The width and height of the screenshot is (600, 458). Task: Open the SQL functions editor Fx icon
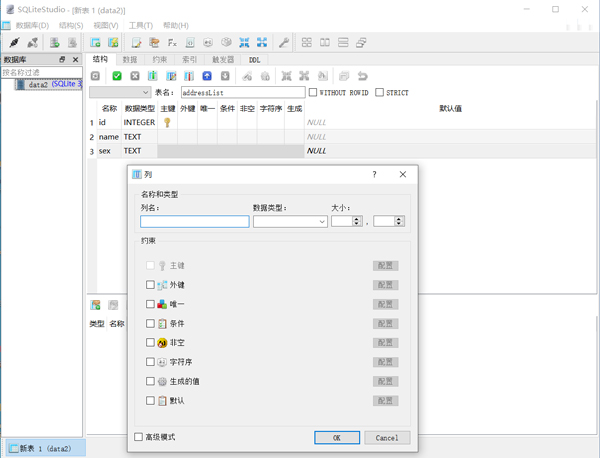(x=172, y=43)
